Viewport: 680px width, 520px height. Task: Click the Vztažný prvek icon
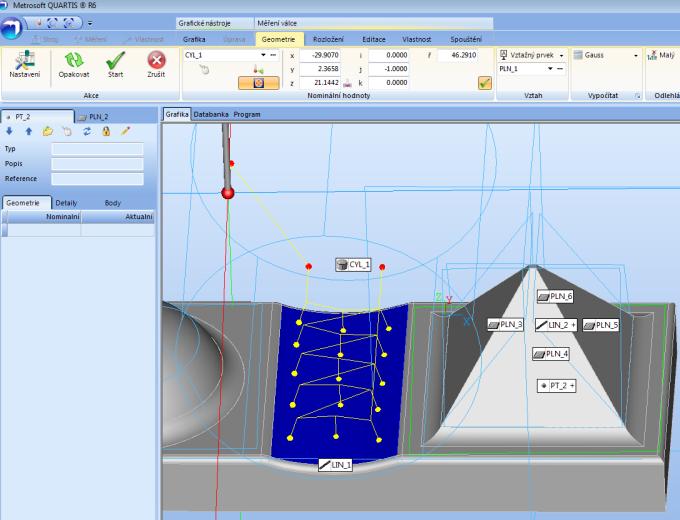[503, 55]
